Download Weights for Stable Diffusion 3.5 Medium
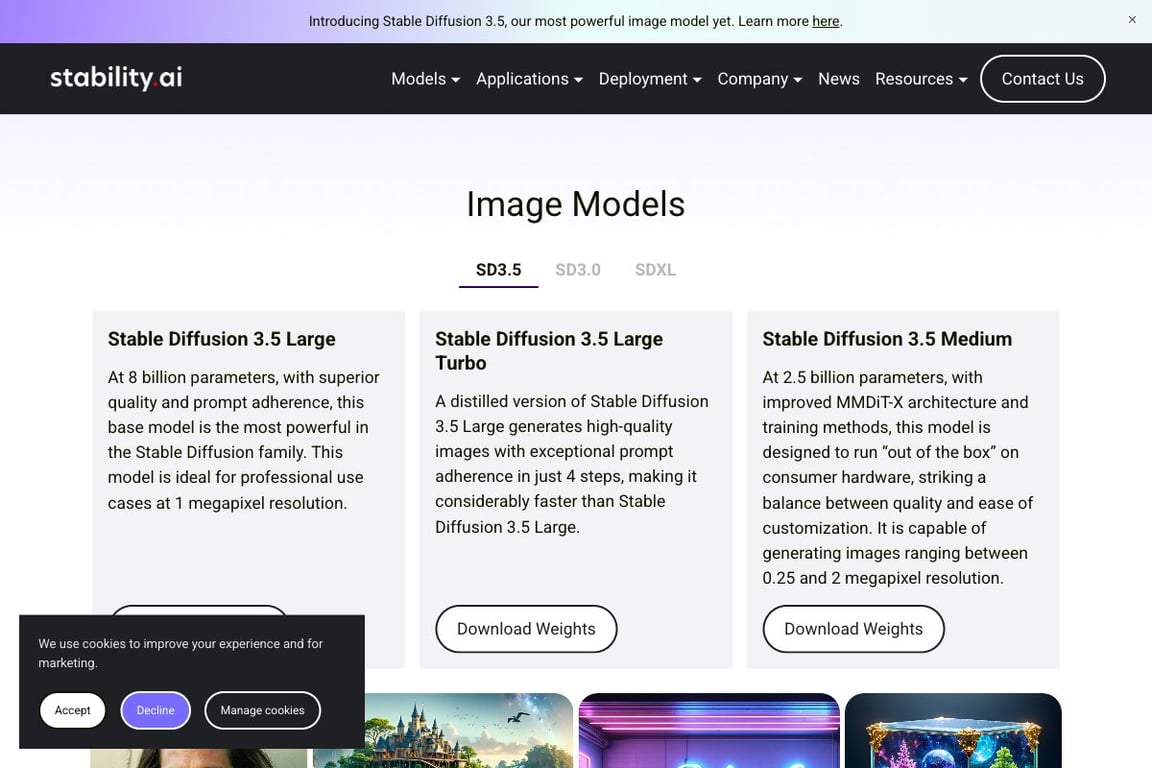 coord(853,629)
